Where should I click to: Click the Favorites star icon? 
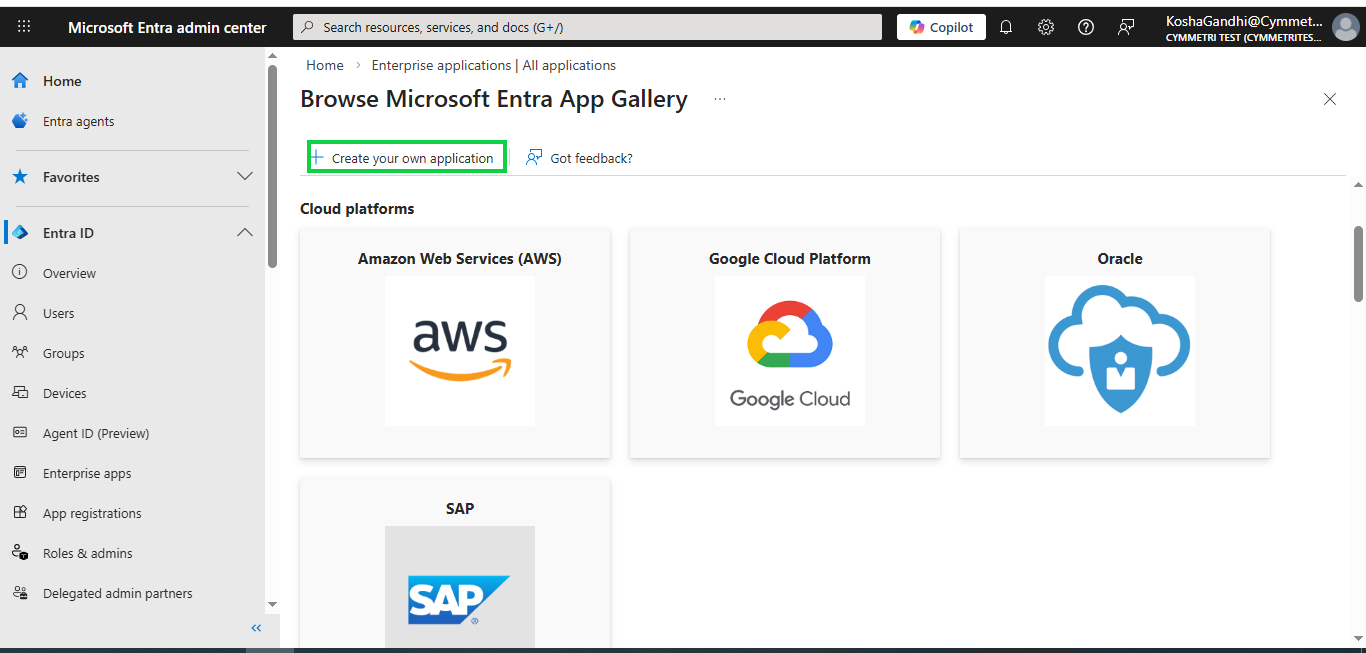[20, 177]
